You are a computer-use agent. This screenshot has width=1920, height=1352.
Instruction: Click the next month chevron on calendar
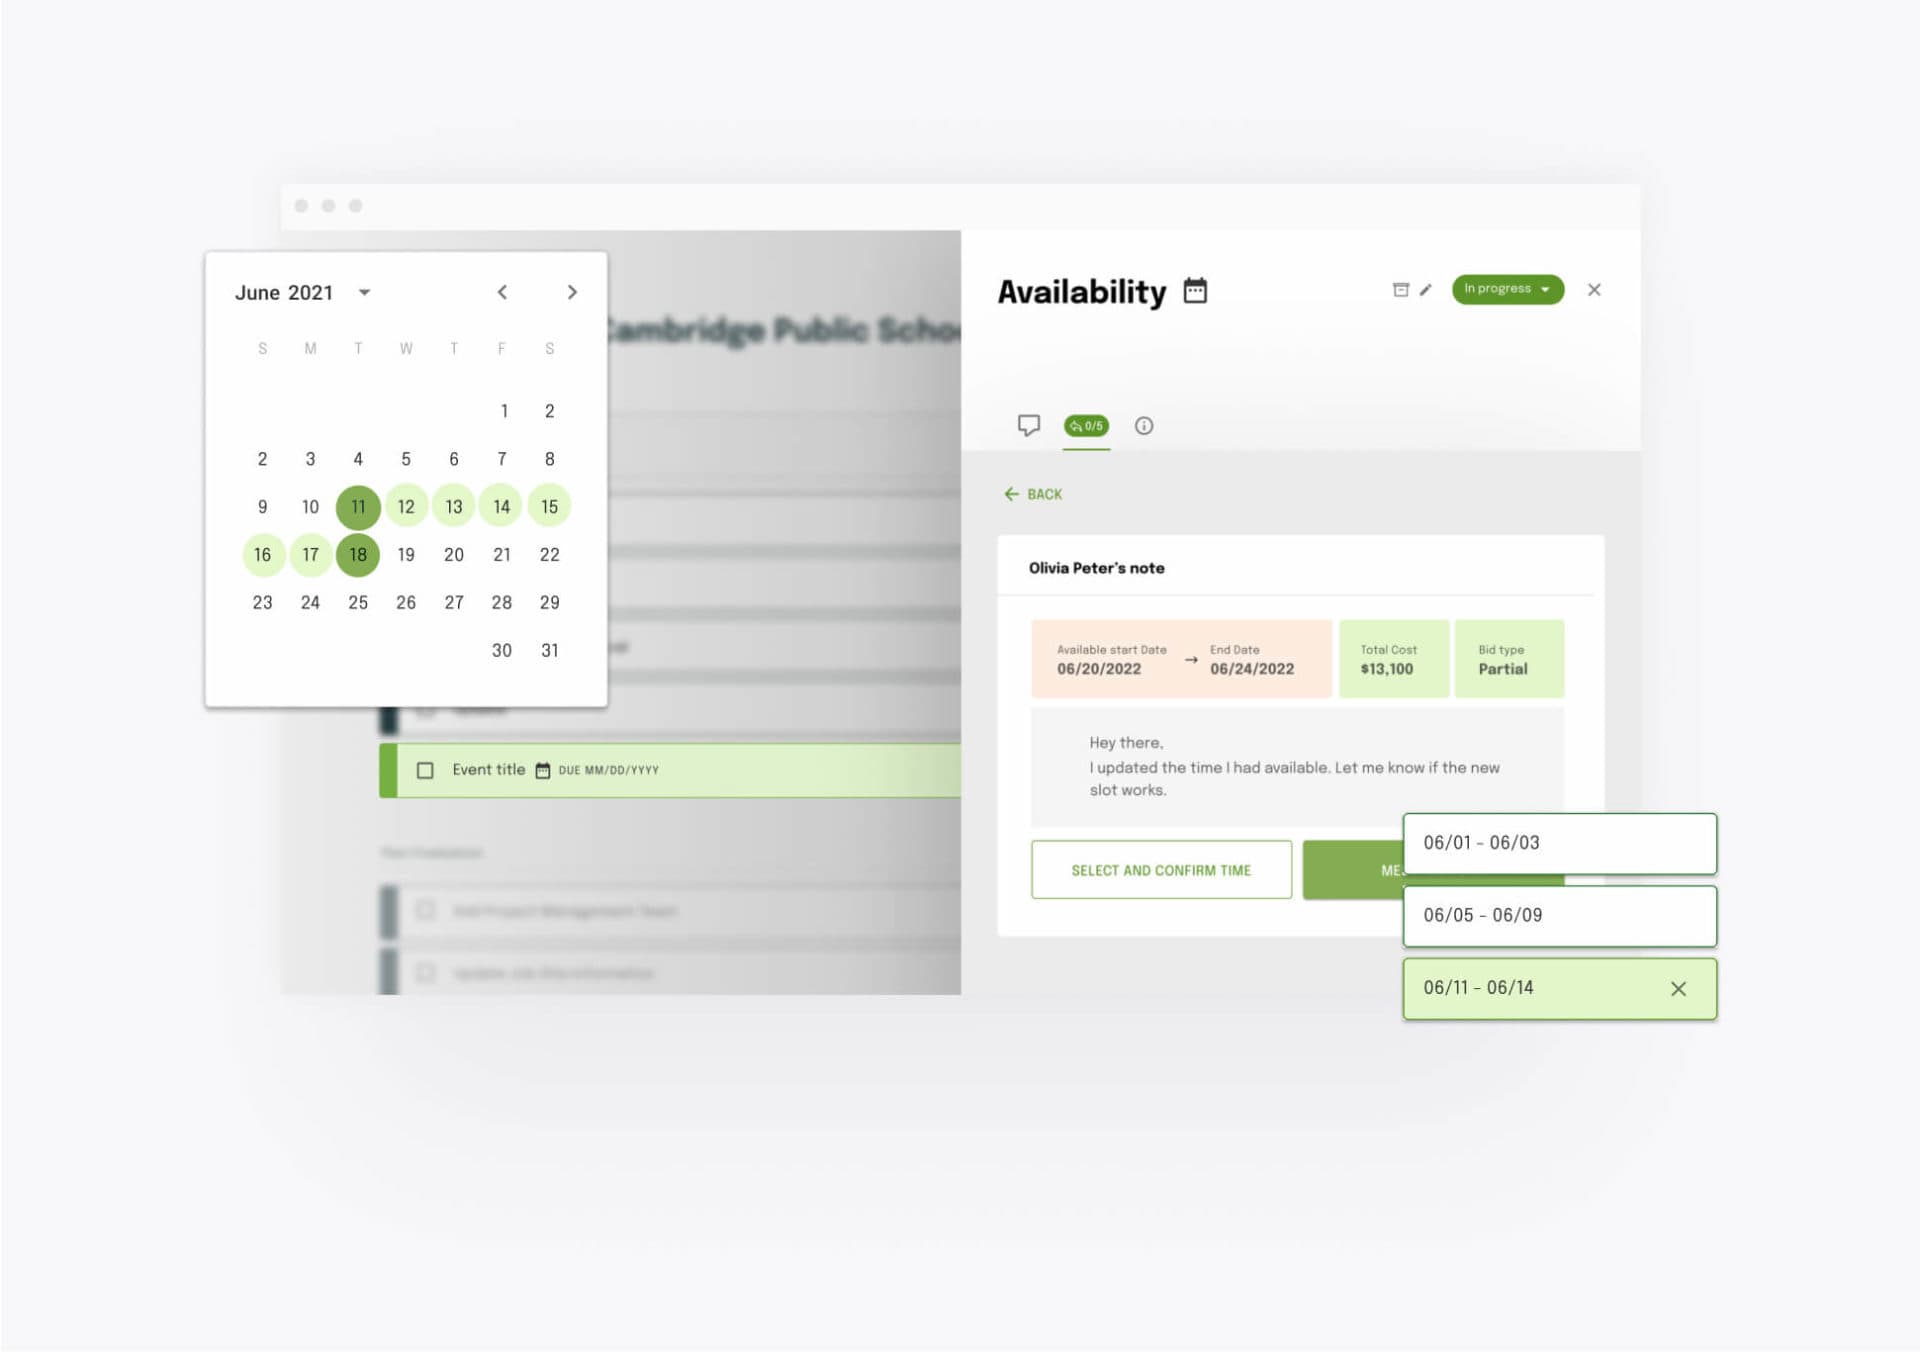(574, 291)
